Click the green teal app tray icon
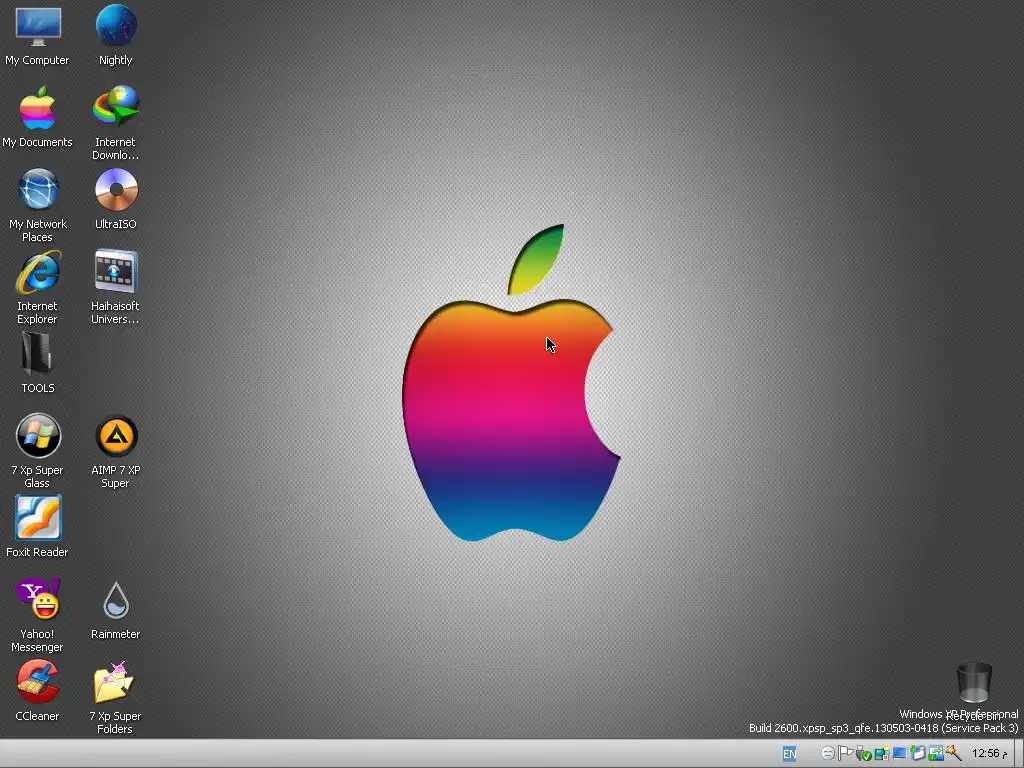Image resolution: width=1024 pixels, height=768 pixels. pyautogui.click(x=882, y=753)
